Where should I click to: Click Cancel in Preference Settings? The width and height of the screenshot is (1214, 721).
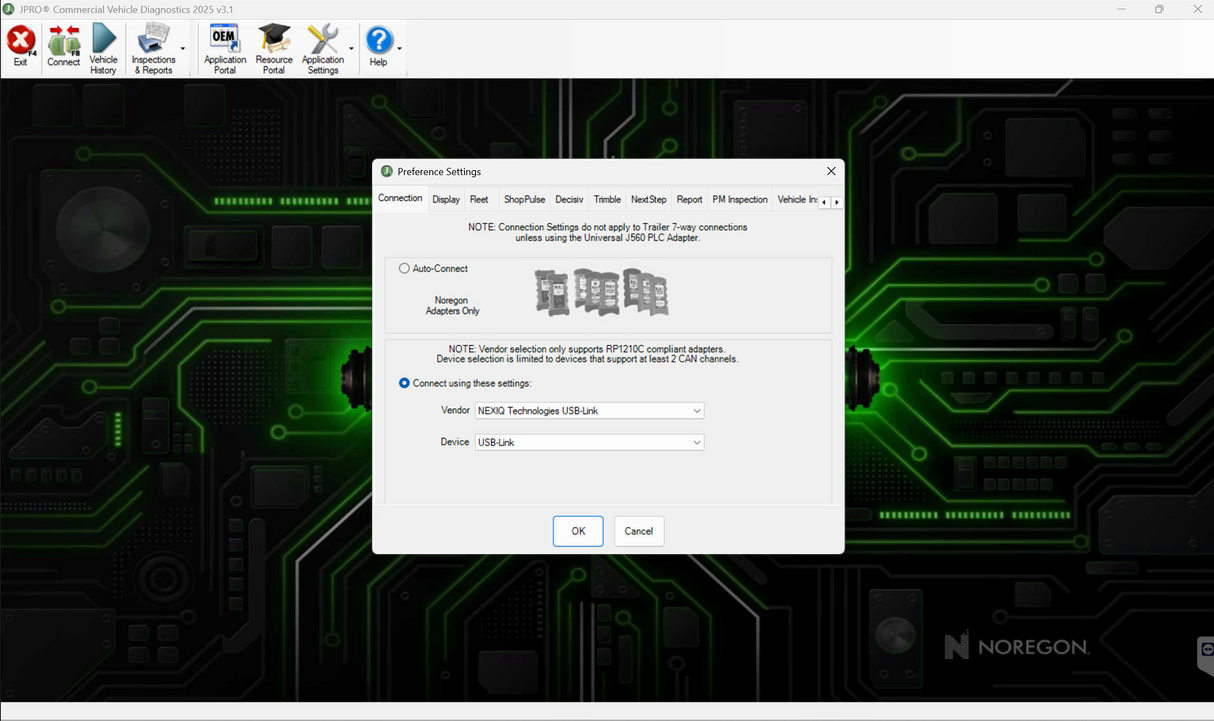click(639, 531)
